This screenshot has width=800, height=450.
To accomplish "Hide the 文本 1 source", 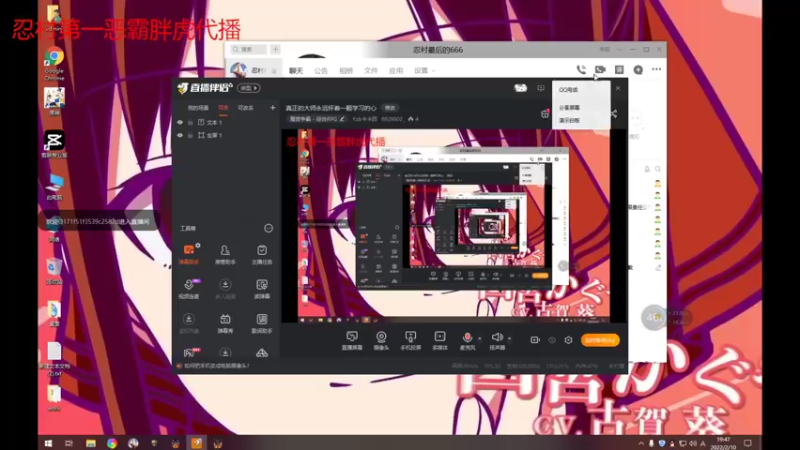I will [180, 122].
